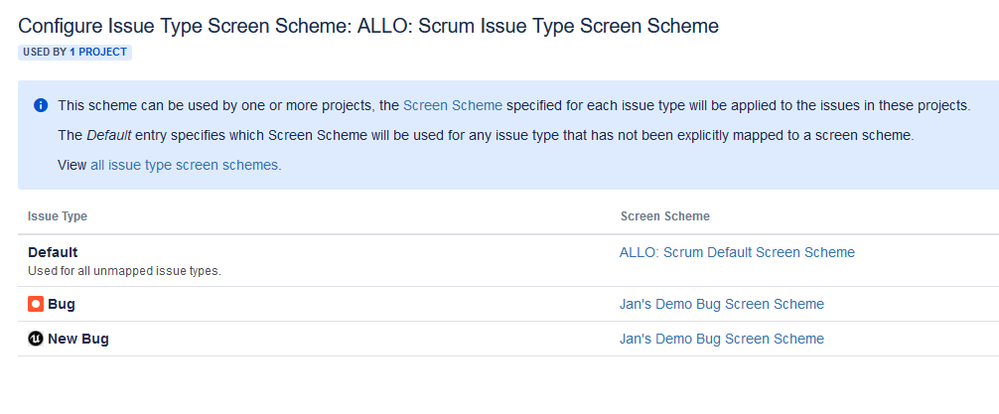Open Jan's Demo Bug Screen Scheme for Bug row
The height and width of the screenshot is (414, 999).
click(722, 304)
